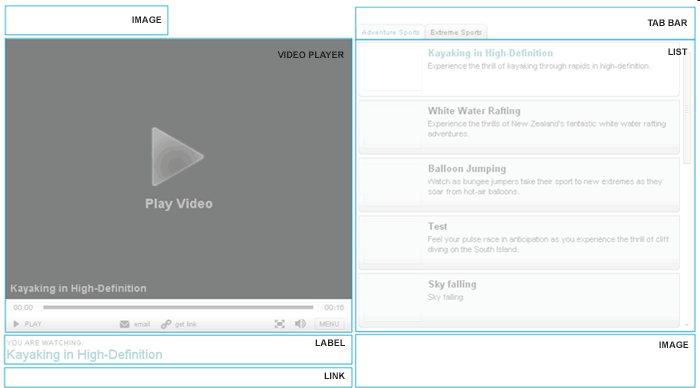Click the email envelope icon
Image resolution: width=700 pixels, height=388 pixels.
125,324
